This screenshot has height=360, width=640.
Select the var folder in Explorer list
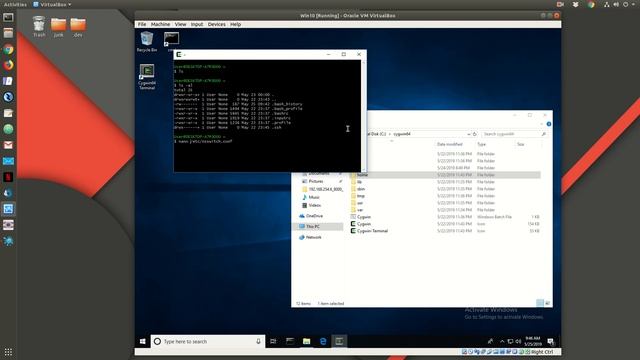(360, 210)
